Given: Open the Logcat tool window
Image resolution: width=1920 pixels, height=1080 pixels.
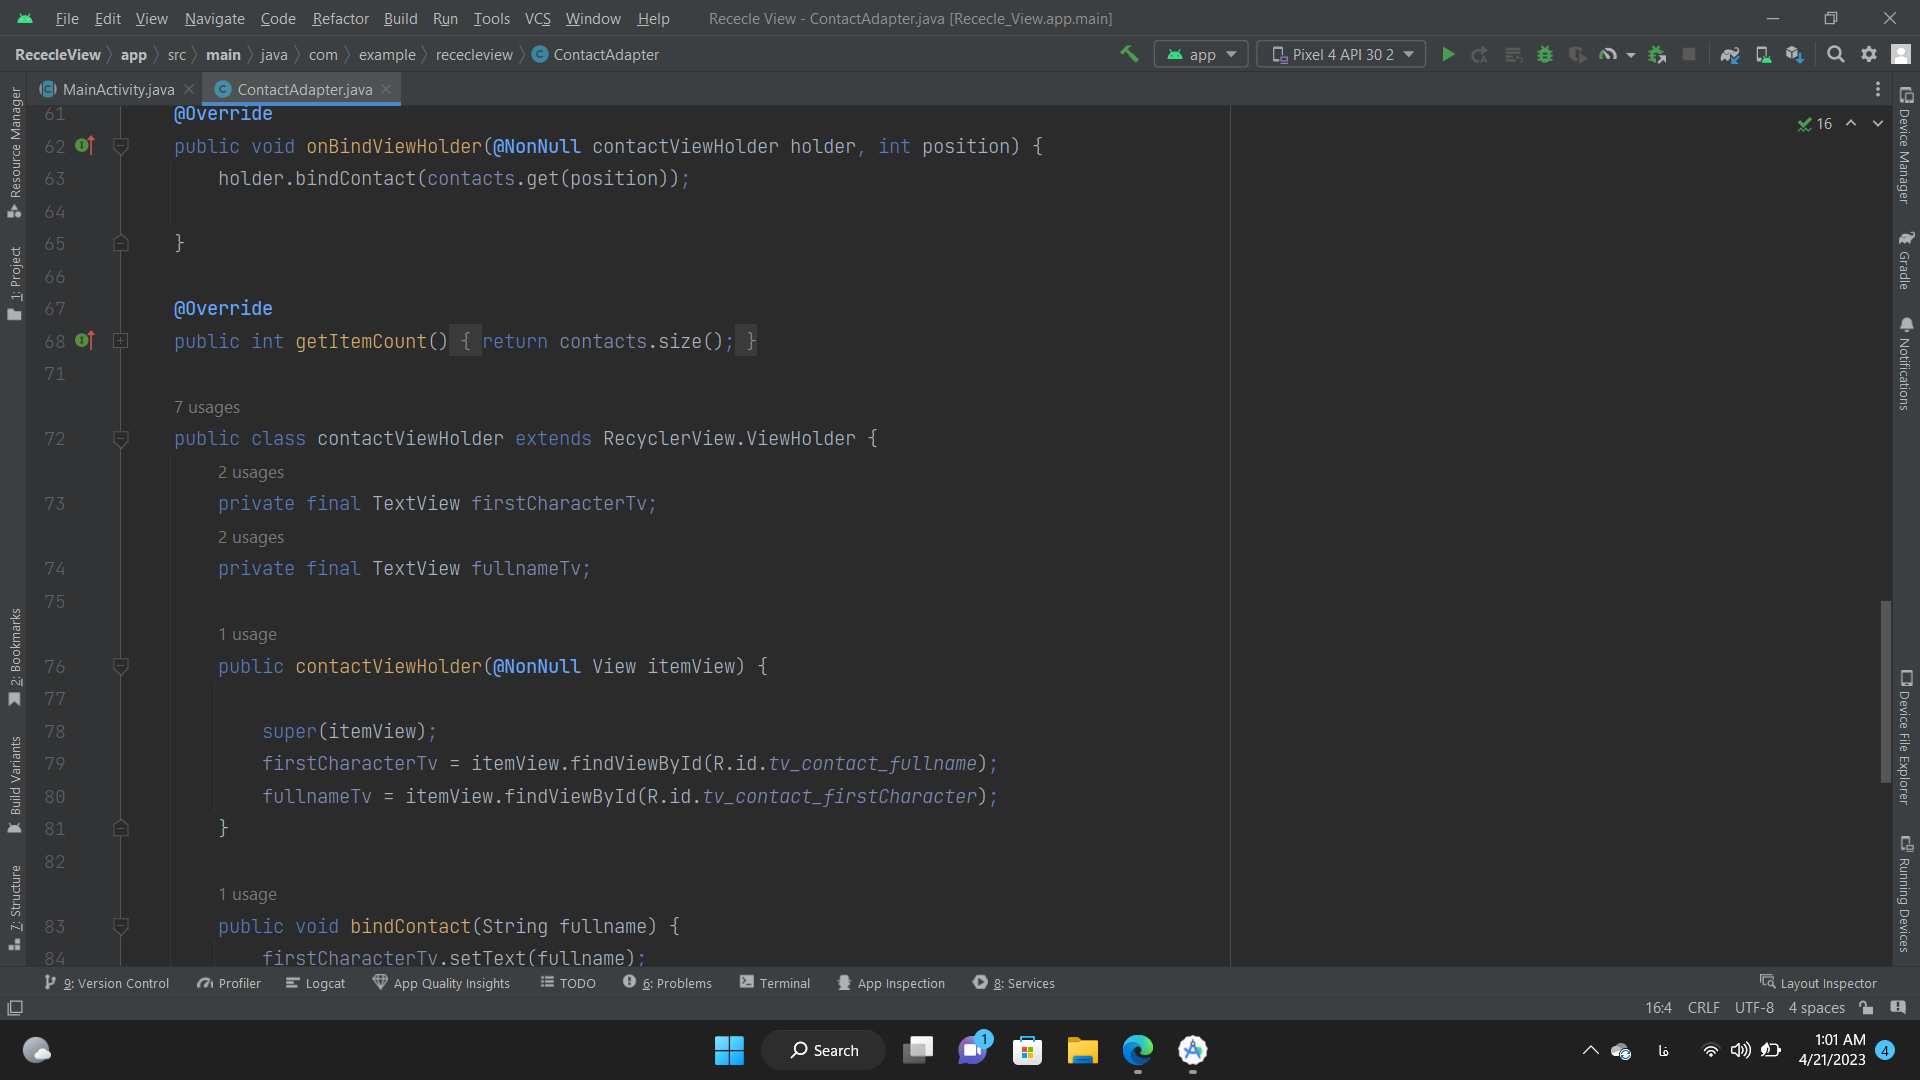Looking at the screenshot, I should click(315, 983).
